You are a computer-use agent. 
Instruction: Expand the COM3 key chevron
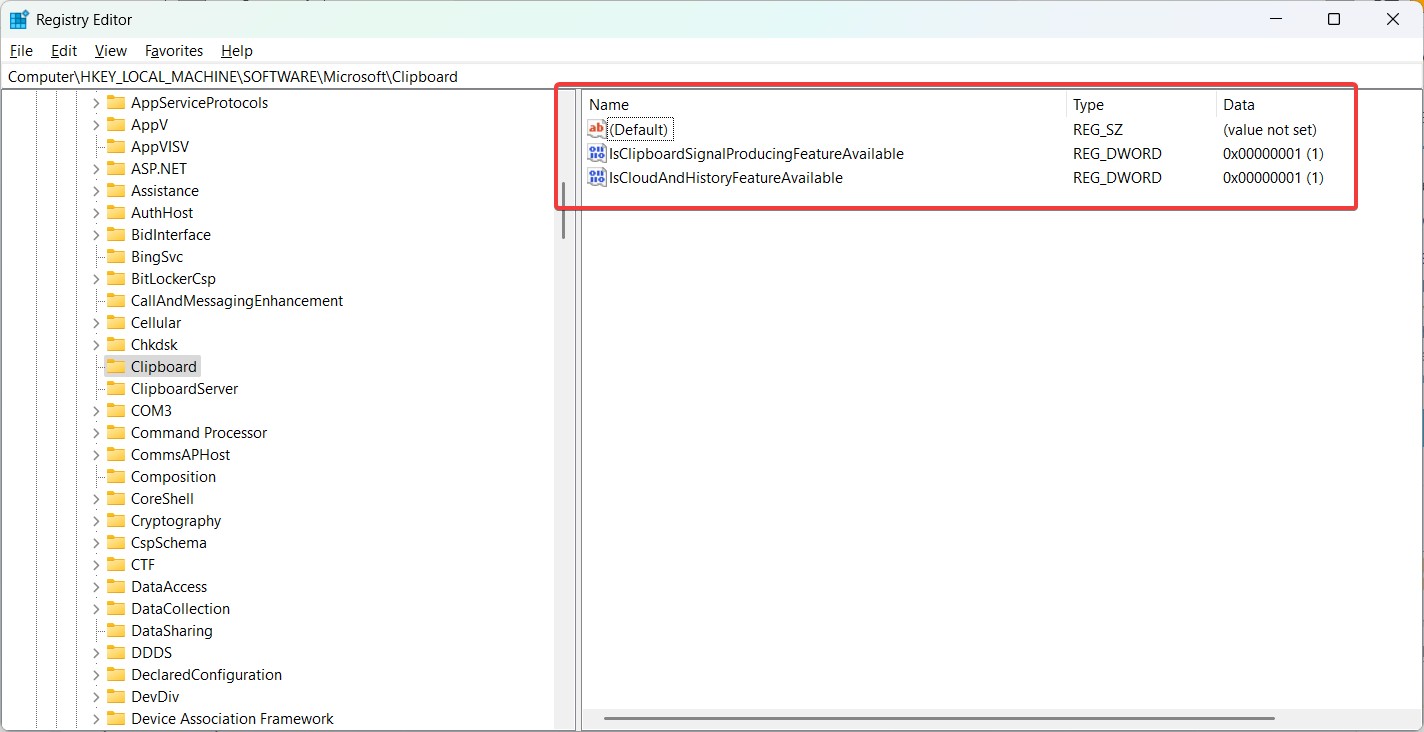click(x=96, y=410)
